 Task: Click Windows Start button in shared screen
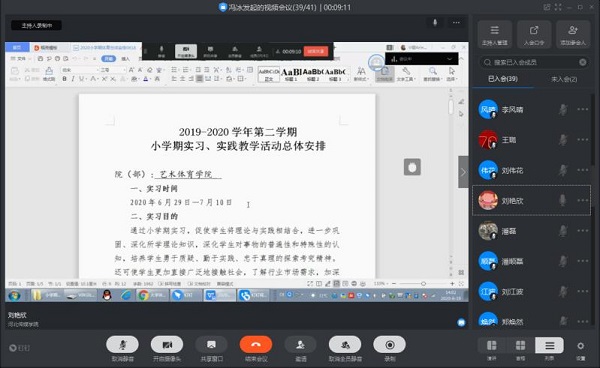click(x=15, y=295)
